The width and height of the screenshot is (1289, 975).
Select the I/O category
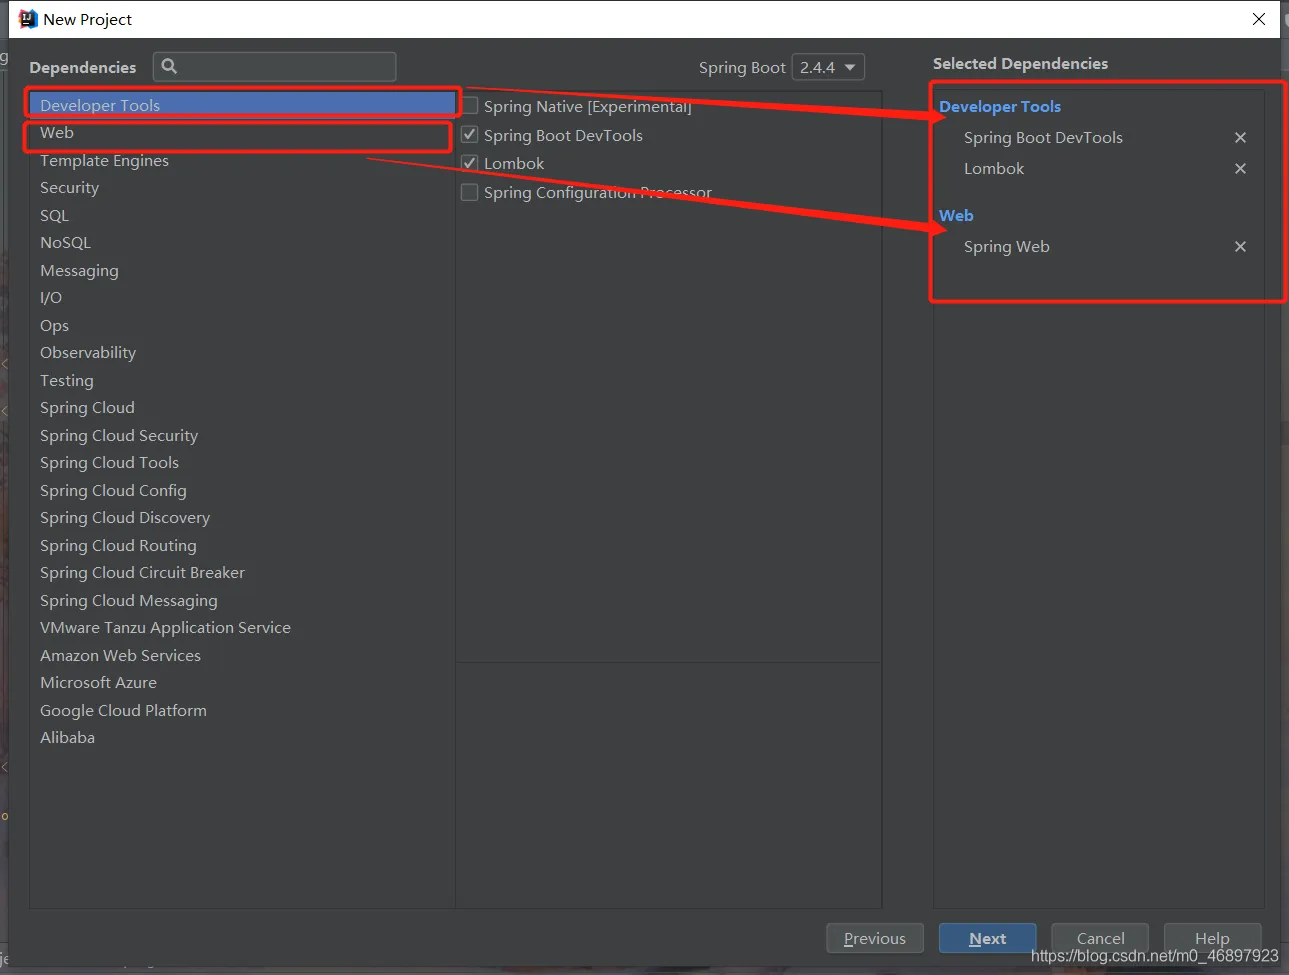pos(242,298)
